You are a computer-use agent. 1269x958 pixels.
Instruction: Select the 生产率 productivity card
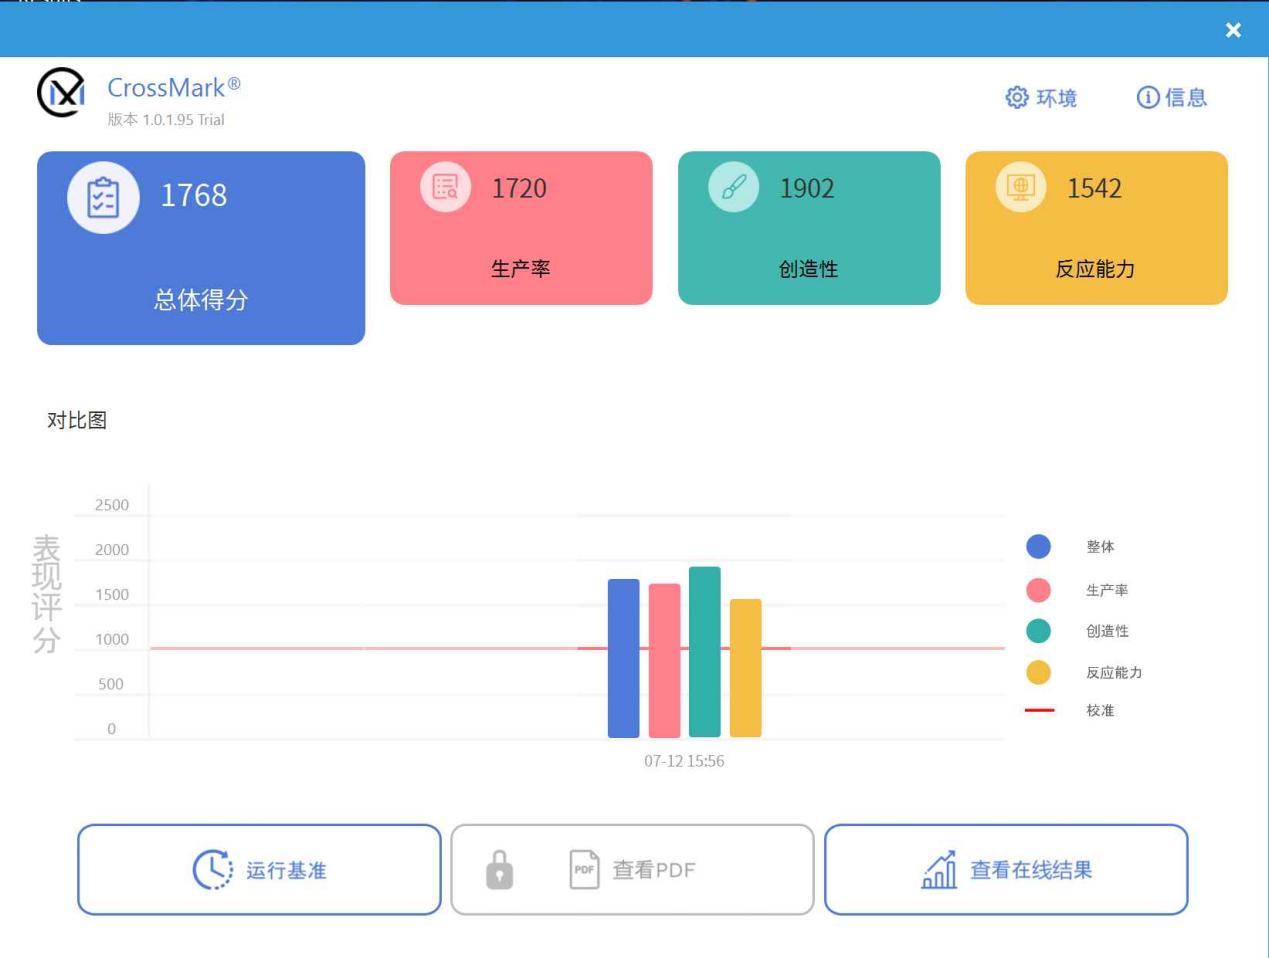tap(521, 228)
